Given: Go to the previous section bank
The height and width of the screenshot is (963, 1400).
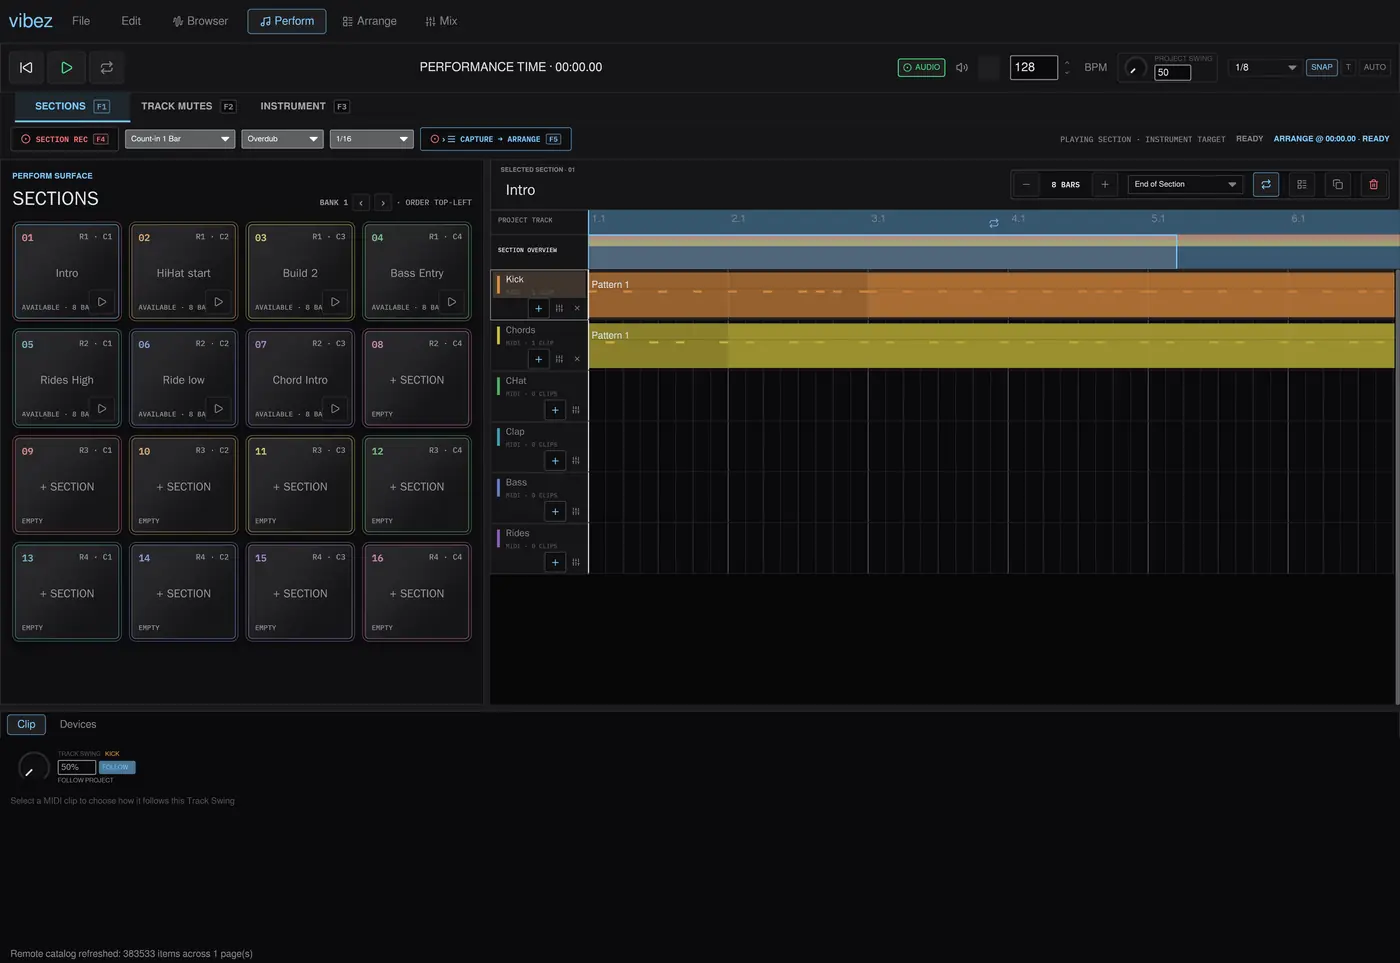Looking at the screenshot, I should (361, 203).
